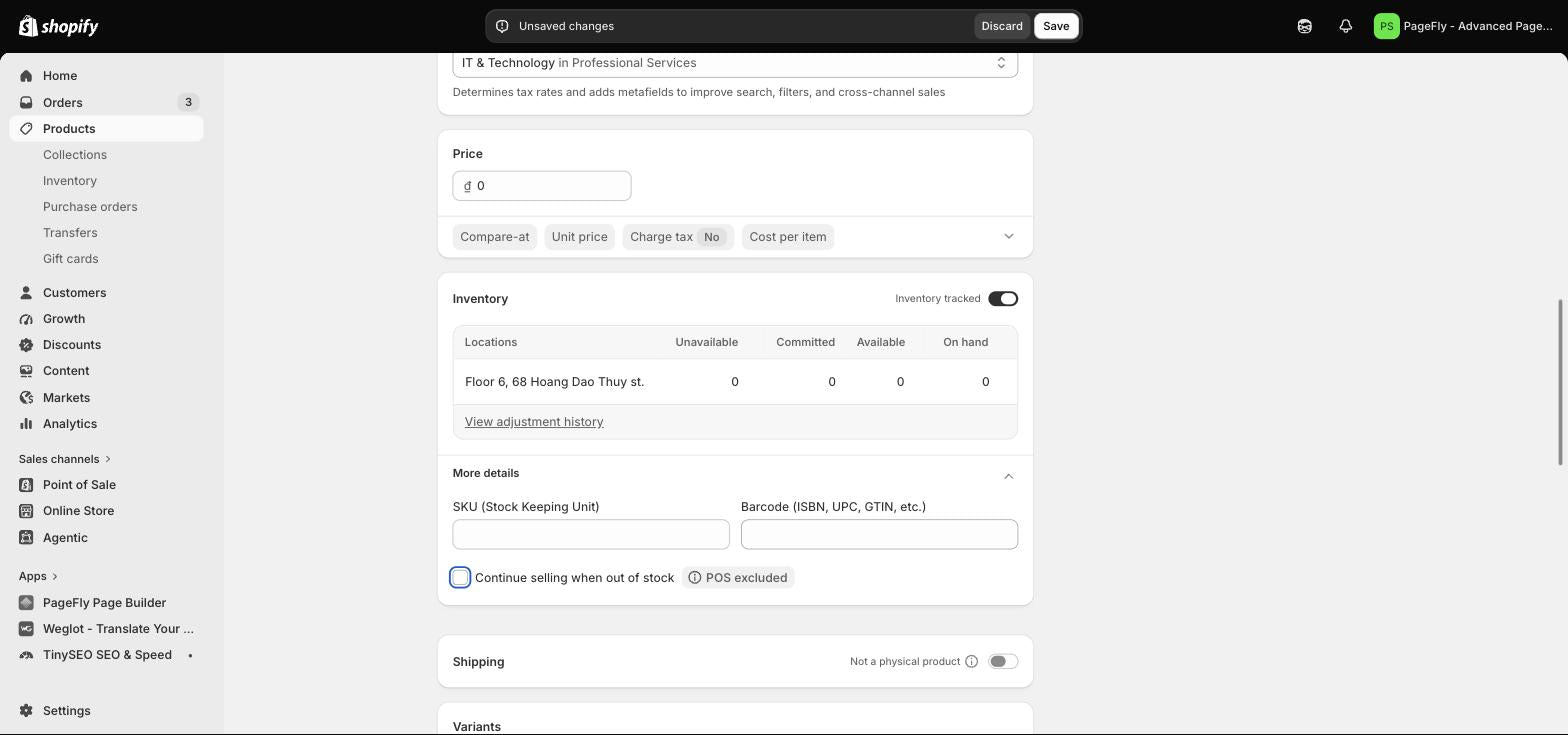Click the Point of Sale icon

[x=26, y=485]
